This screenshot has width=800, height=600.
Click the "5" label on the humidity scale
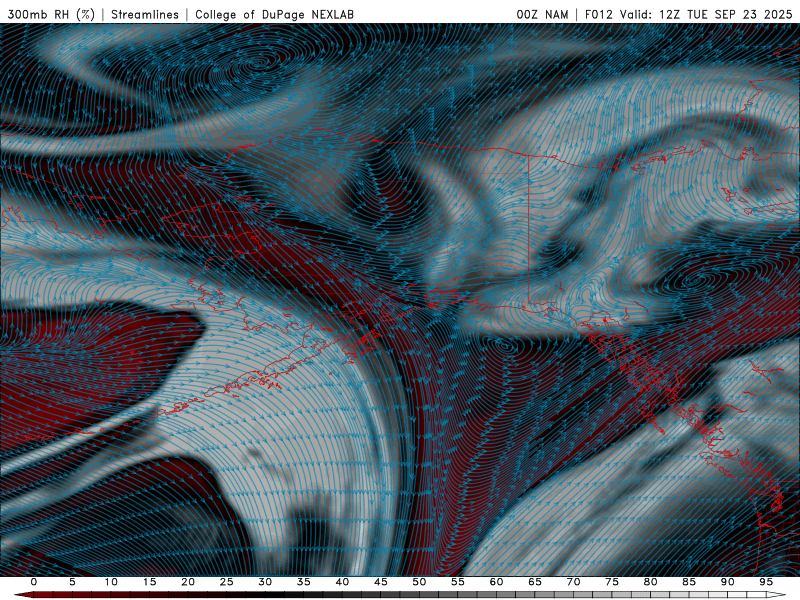pos(72,582)
